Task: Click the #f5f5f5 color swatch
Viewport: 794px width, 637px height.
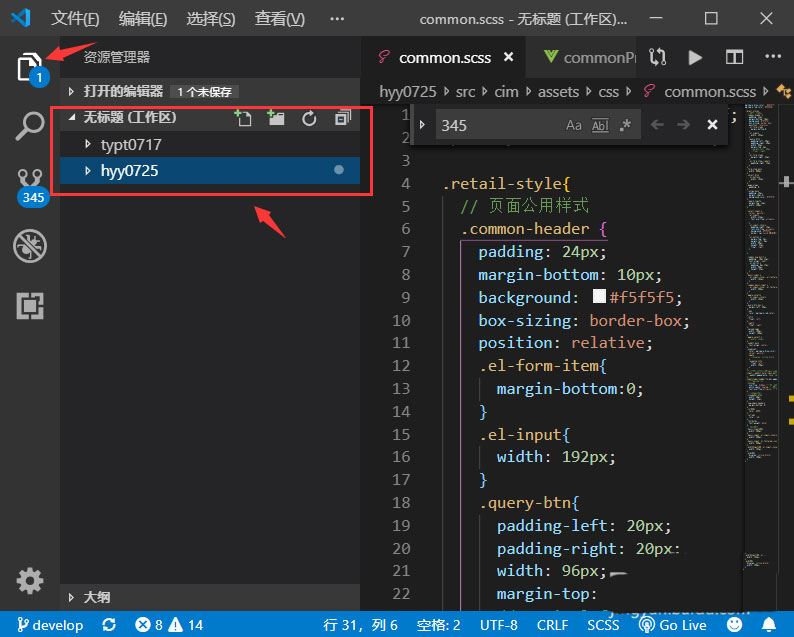Action: 599,297
